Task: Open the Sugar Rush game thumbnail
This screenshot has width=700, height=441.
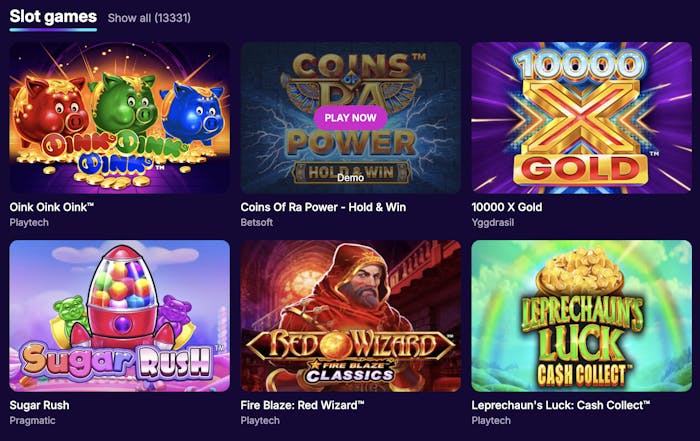Action: [x=120, y=316]
